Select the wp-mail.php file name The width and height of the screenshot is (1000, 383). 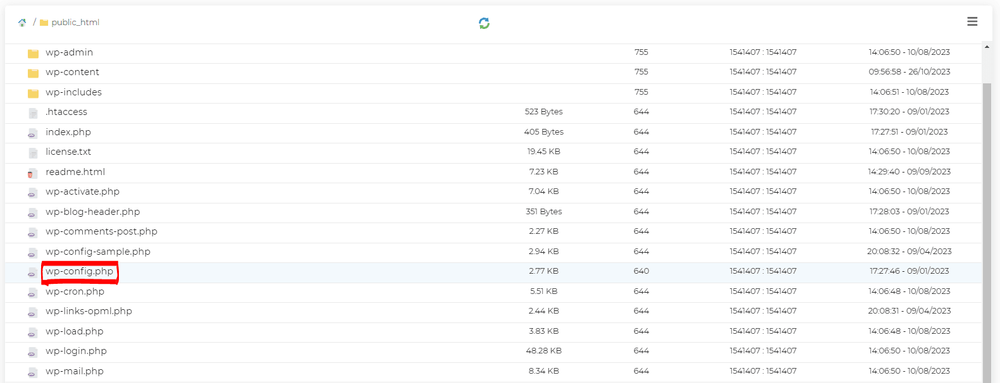click(74, 371)
